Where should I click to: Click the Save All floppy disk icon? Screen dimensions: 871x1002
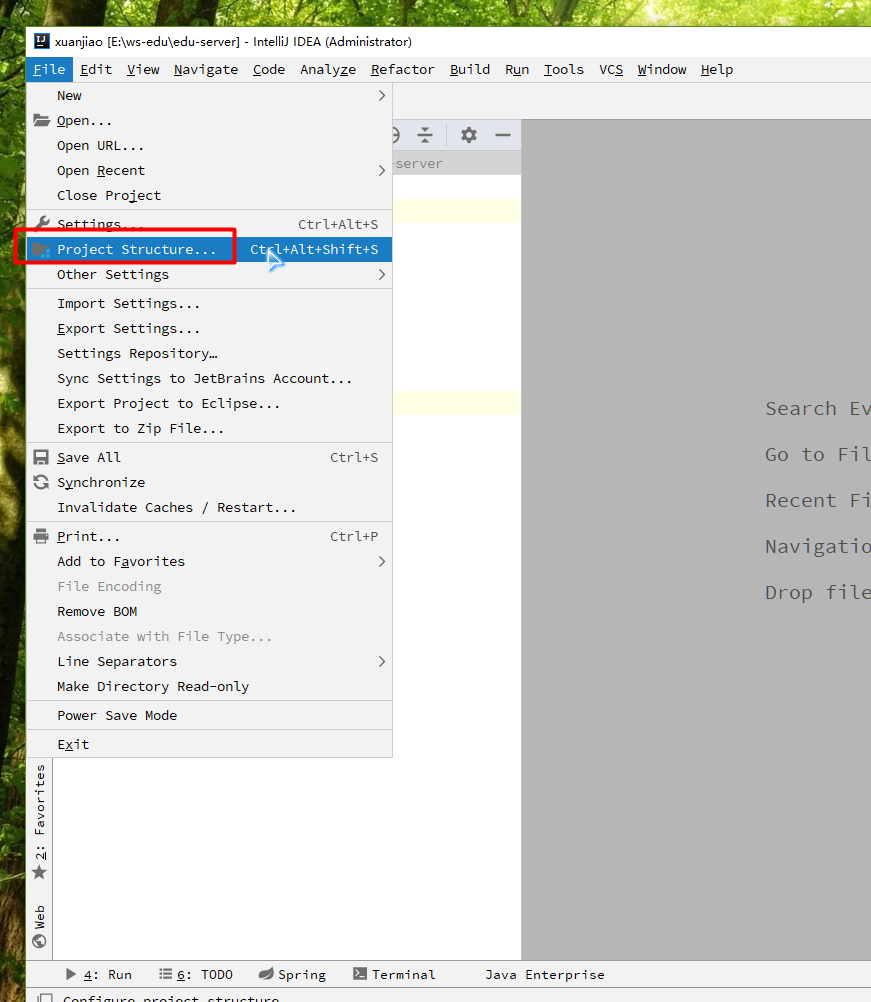42,458
